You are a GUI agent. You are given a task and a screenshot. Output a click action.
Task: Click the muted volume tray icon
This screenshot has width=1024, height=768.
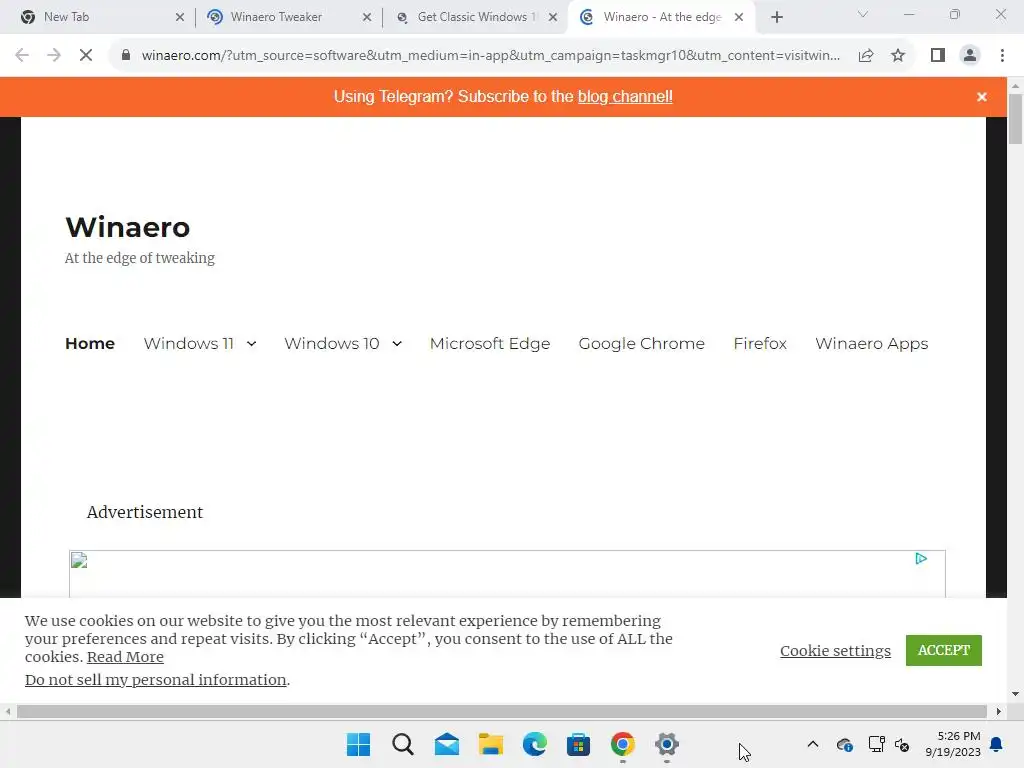(x=902, y=744)
